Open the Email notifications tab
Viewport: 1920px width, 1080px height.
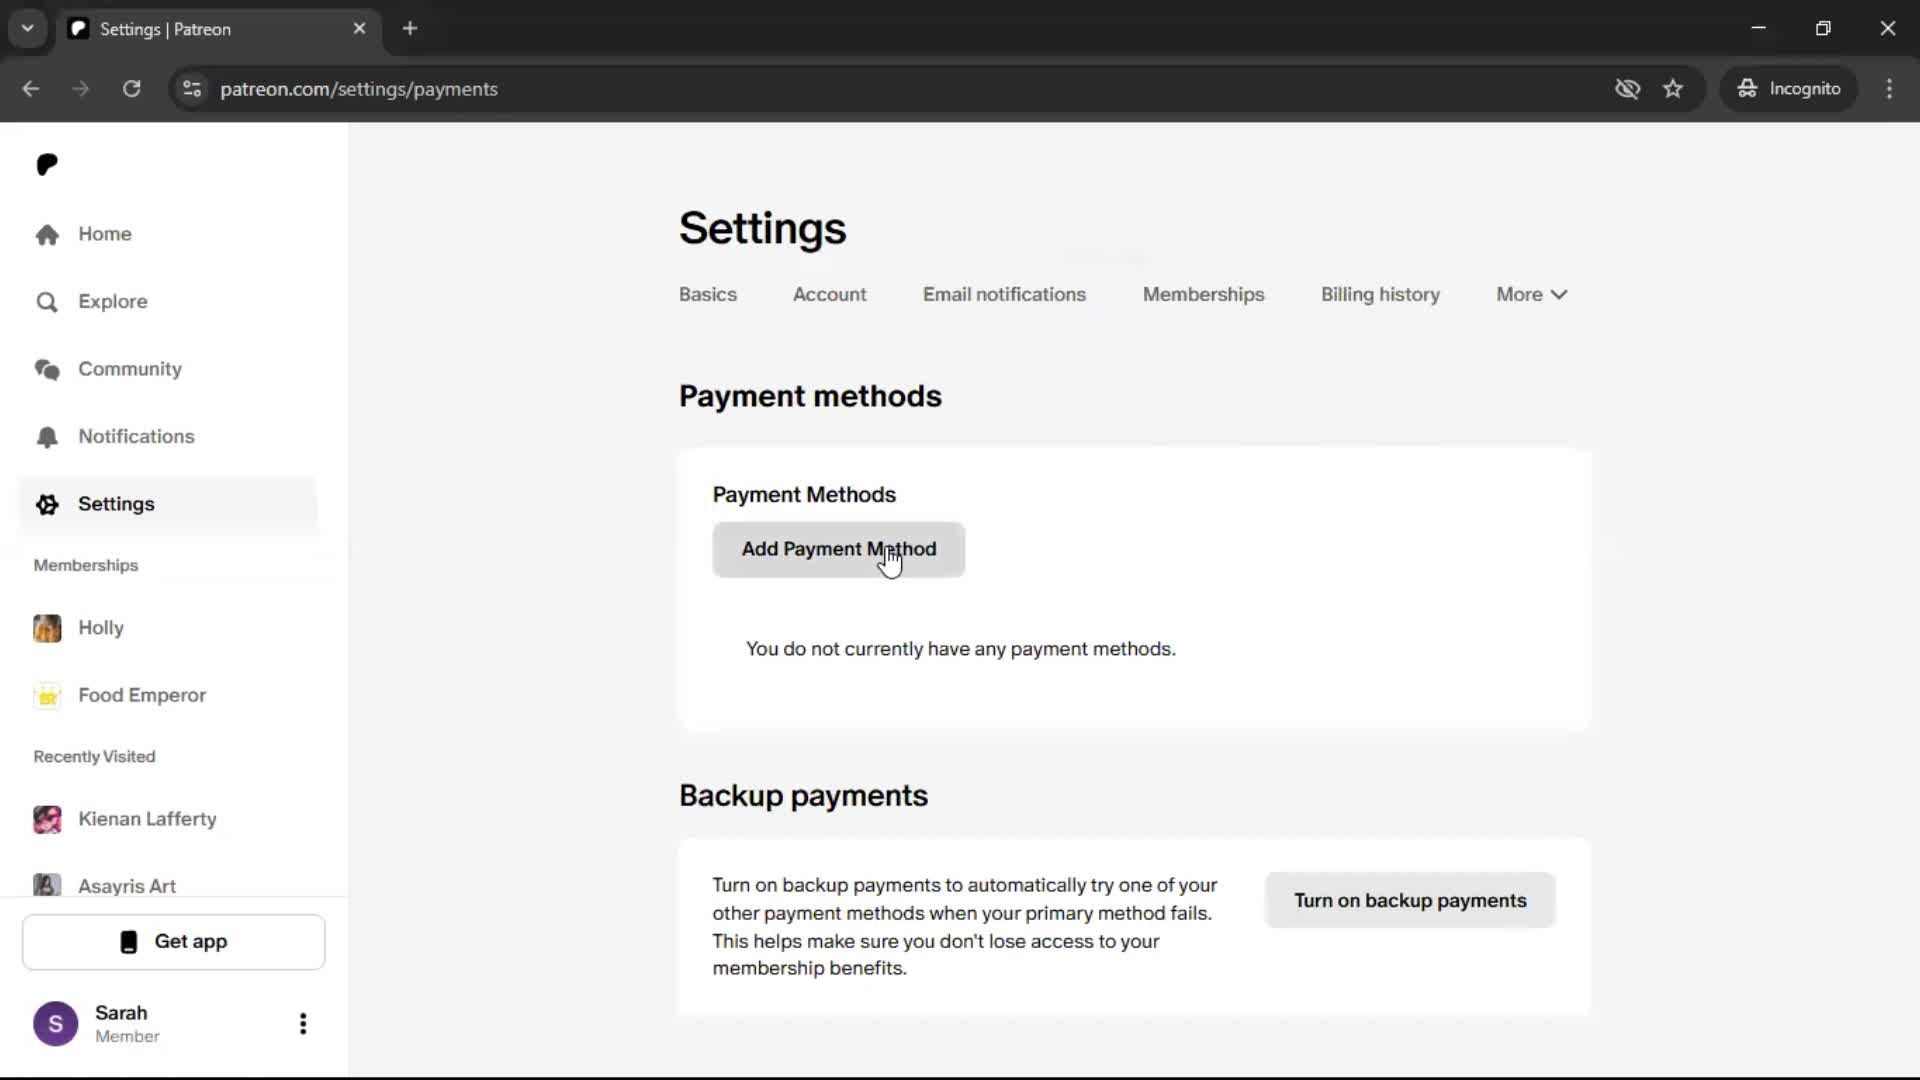[x=1004, y=295]
